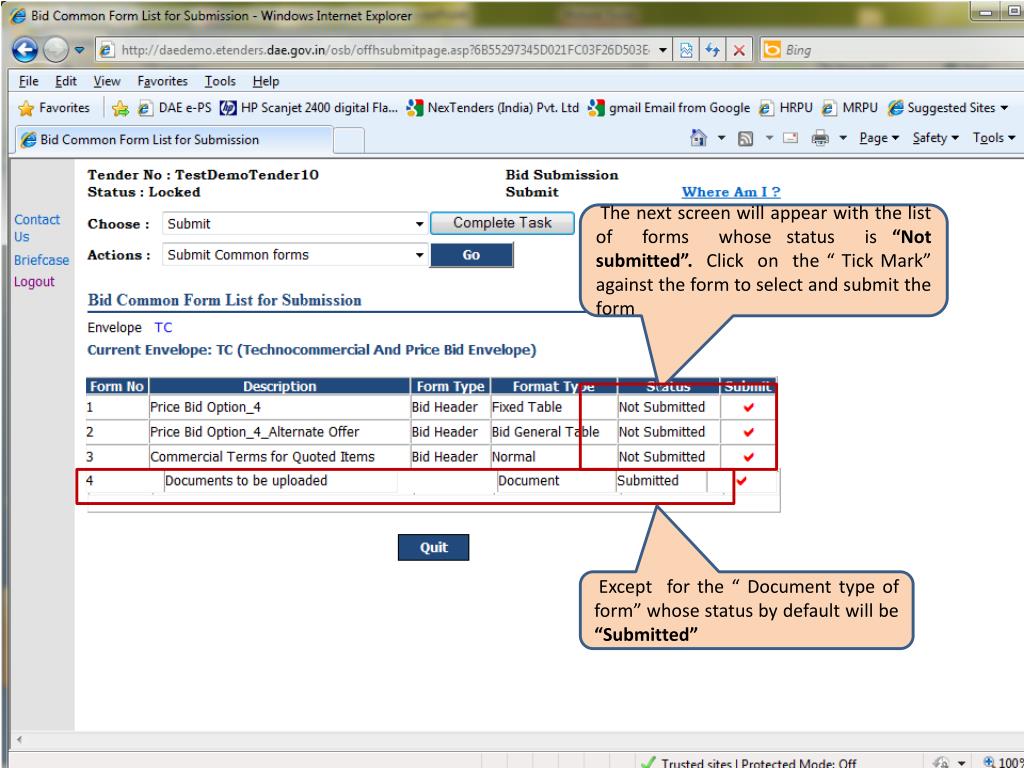Open the Safety command bar menu
1024x768 pixels.
click(935, 138)
